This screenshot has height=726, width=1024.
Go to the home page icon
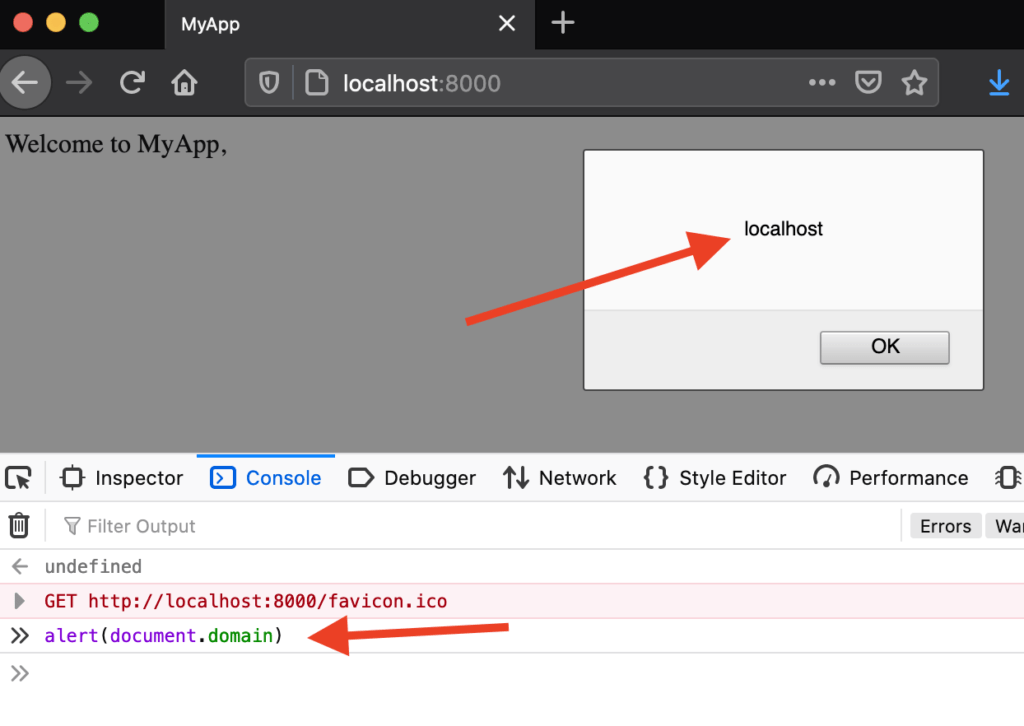184,83
